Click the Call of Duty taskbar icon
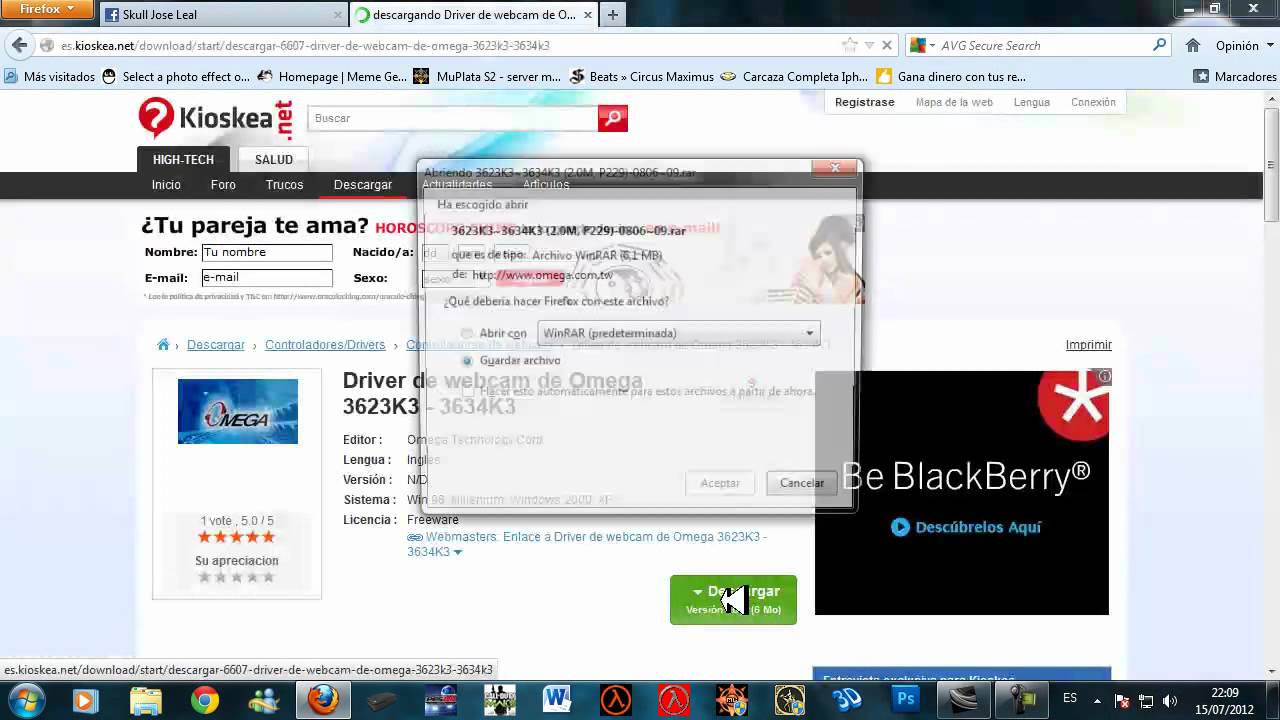Screen dimensions: 1280x720 pos(498,700)
